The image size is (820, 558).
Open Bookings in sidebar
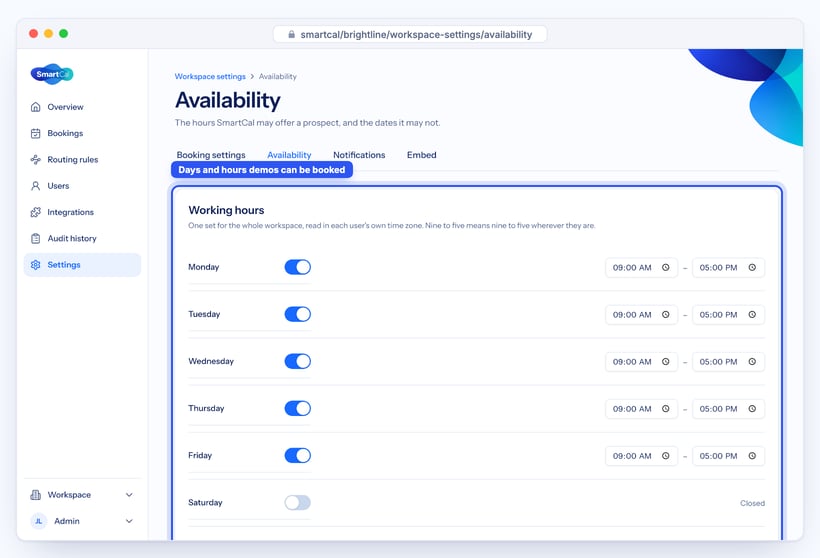(82, 133)
